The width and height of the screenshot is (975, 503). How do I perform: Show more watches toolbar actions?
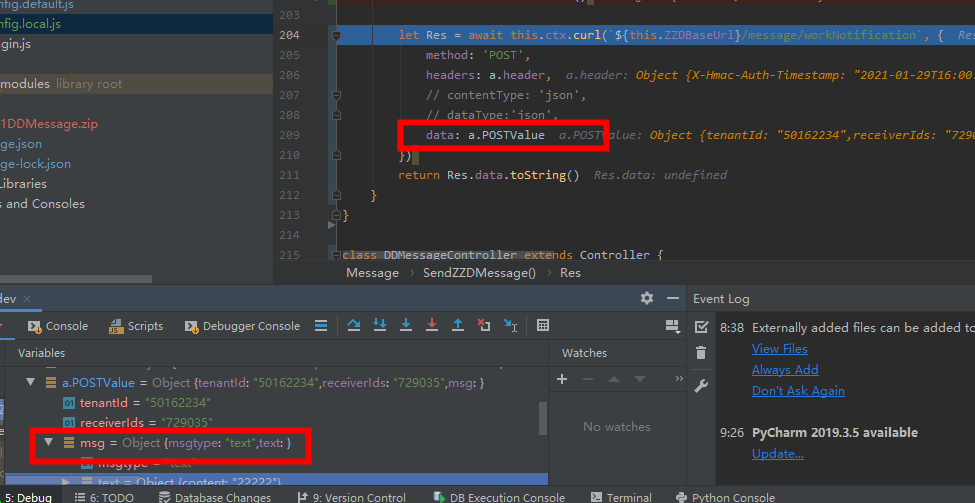[679, 379]
